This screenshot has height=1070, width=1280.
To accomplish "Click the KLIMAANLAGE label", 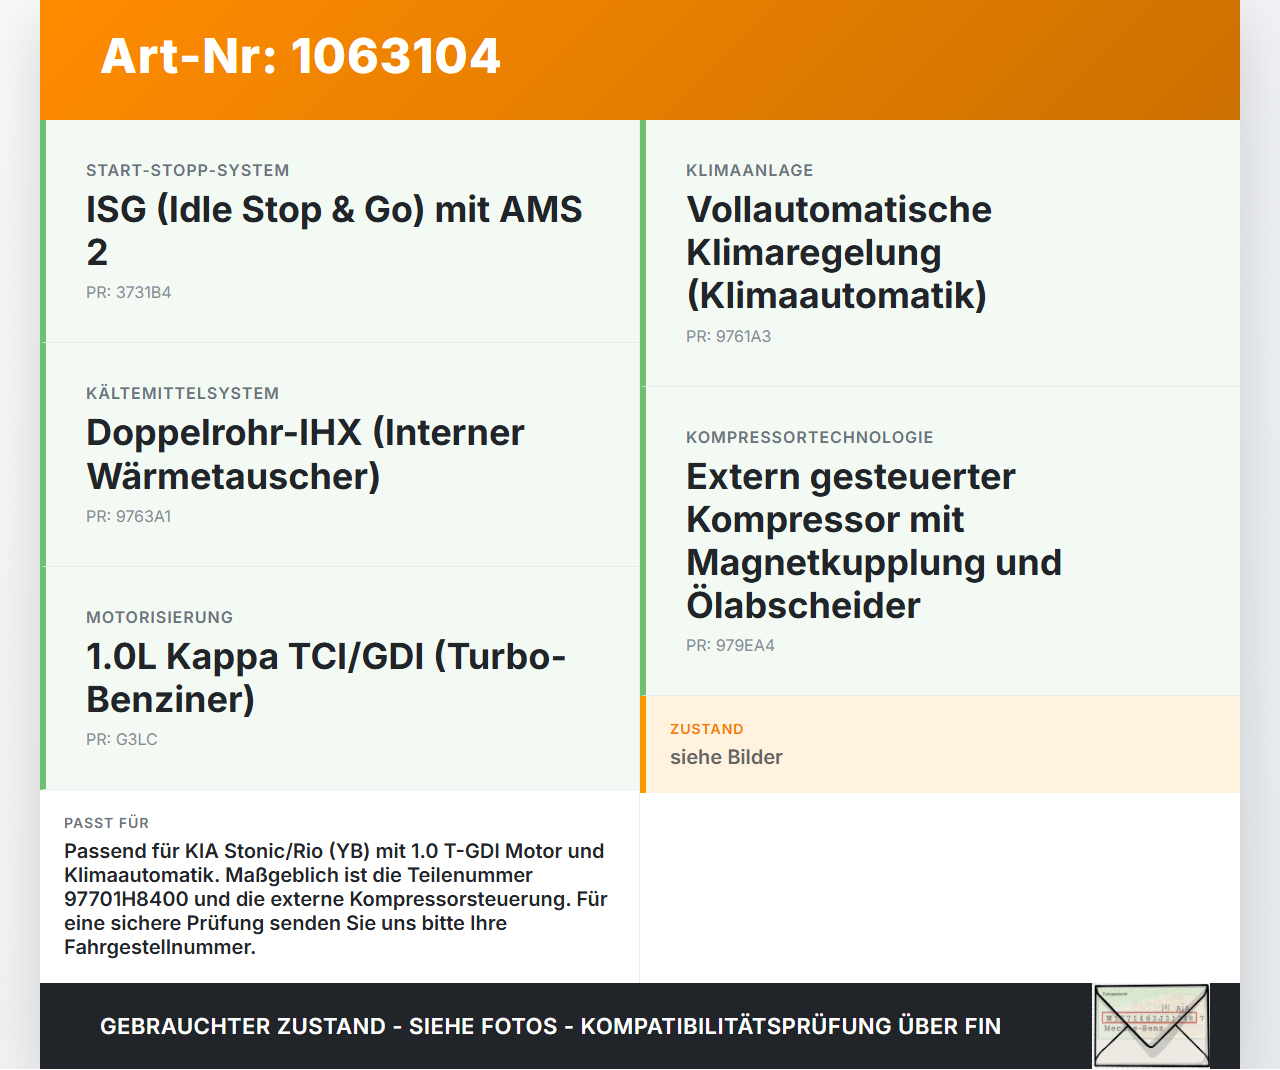I will 750,170.
